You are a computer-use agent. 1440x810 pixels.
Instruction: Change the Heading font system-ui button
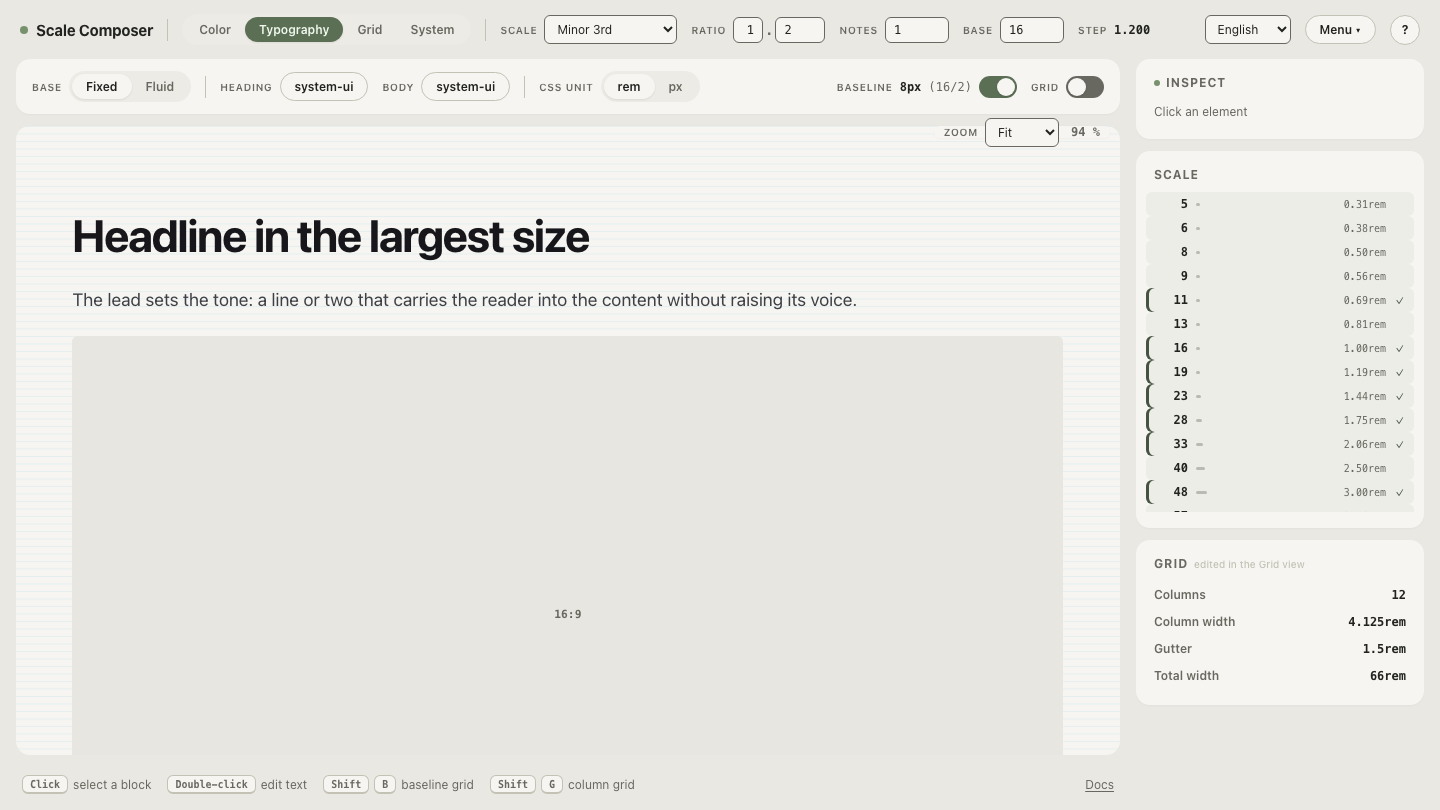(x=324, y=87)
